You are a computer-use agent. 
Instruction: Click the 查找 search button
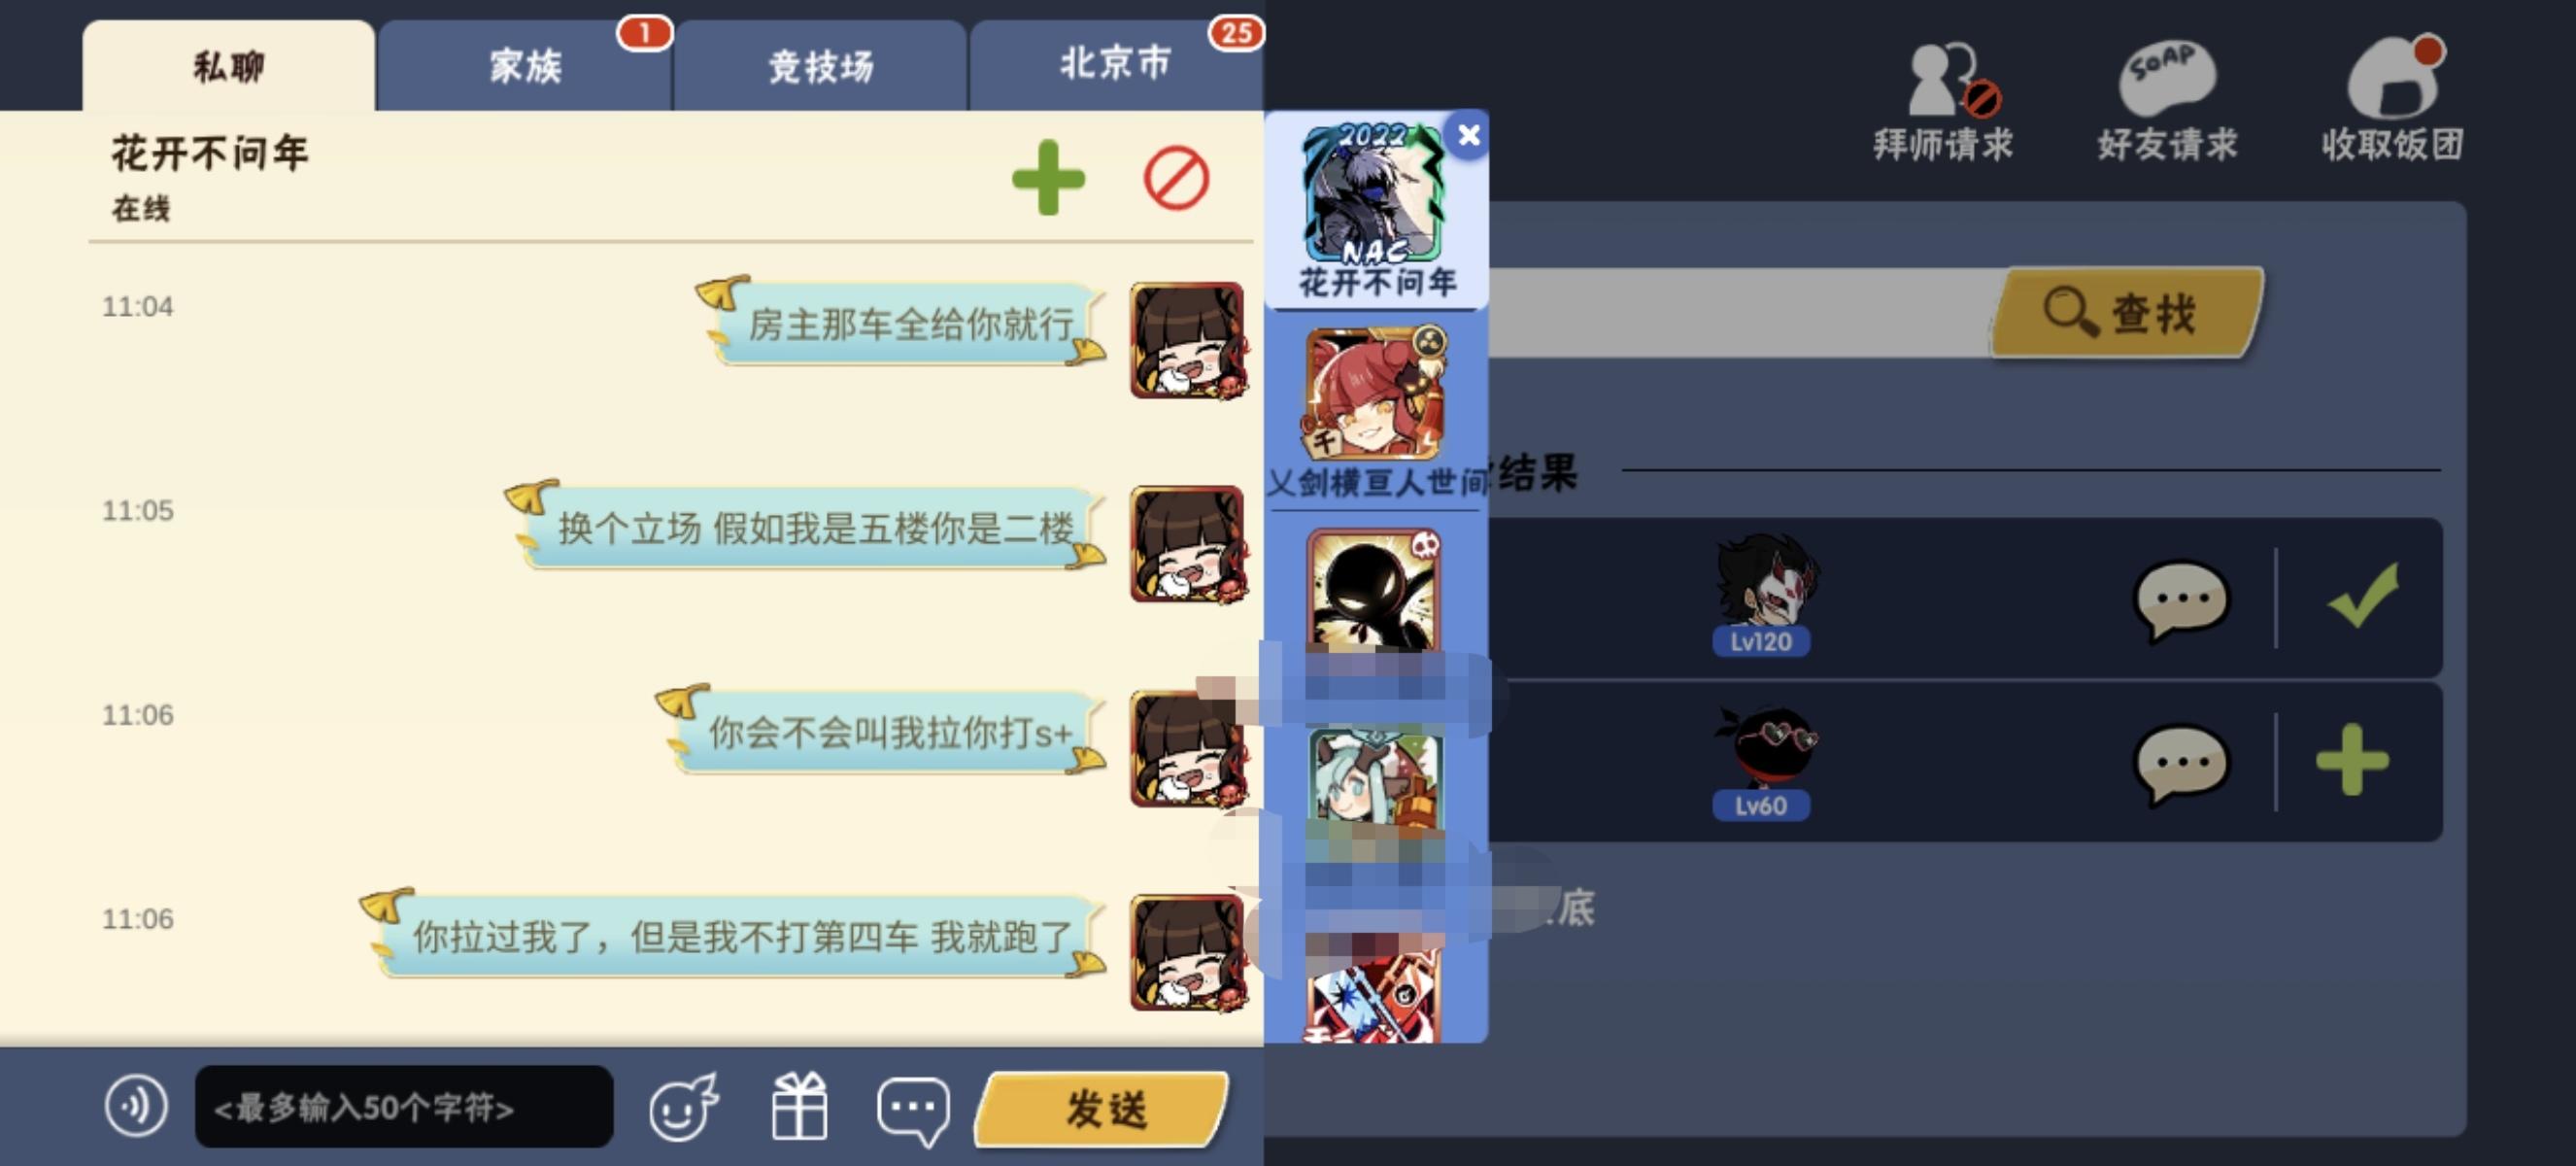point(2127,312)
